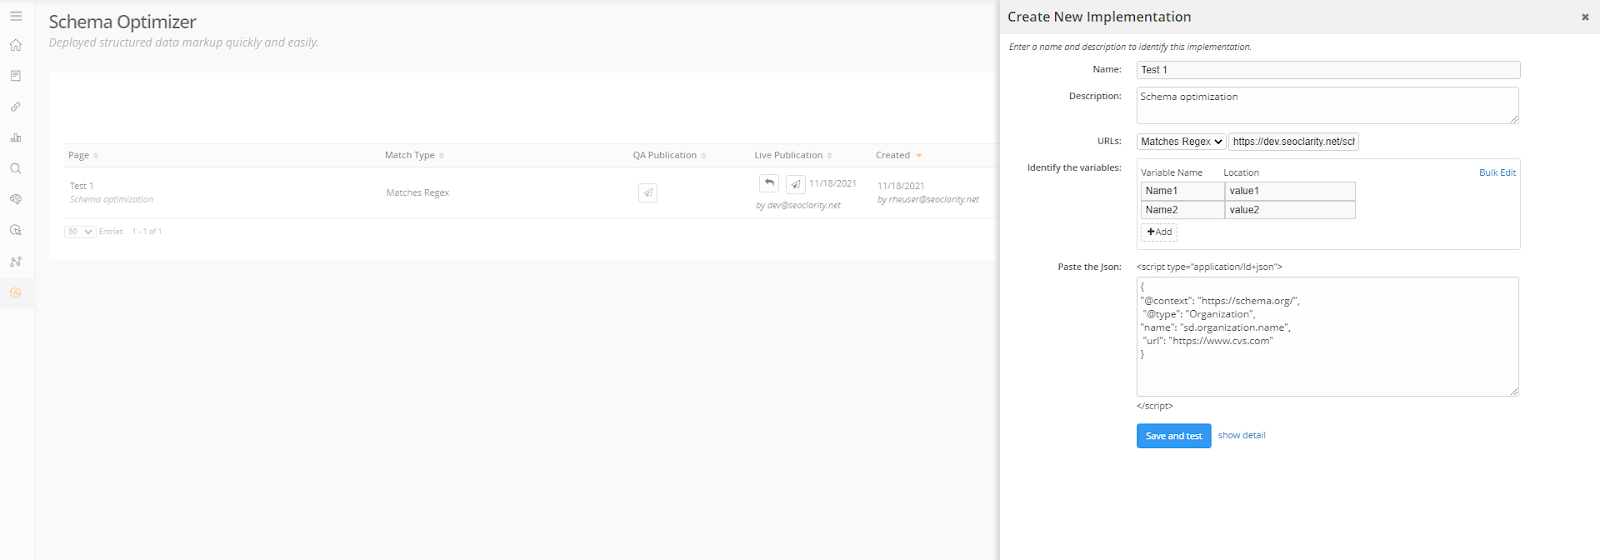1600x560 pixels.
Task: Click the Schema Optimizer page title
Action: click(123, 22)
